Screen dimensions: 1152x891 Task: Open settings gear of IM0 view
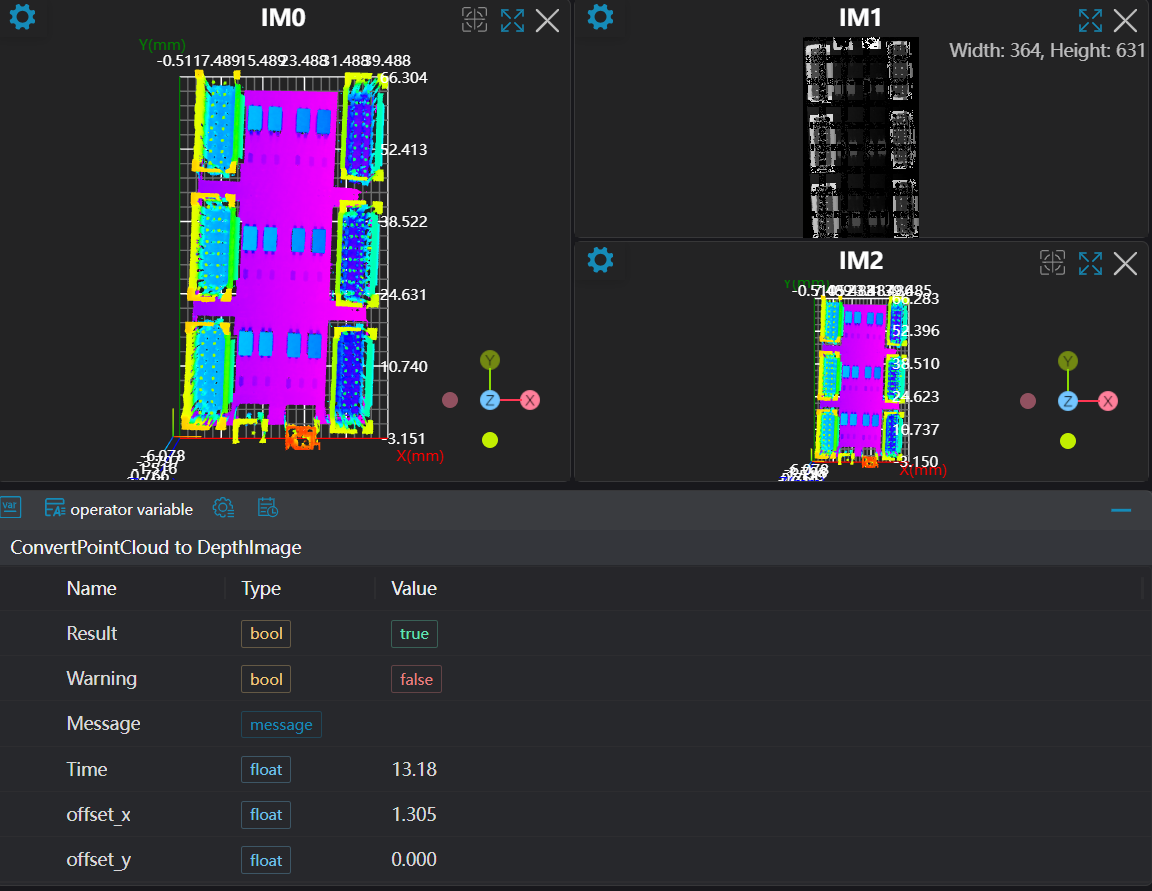pos(22,18)
